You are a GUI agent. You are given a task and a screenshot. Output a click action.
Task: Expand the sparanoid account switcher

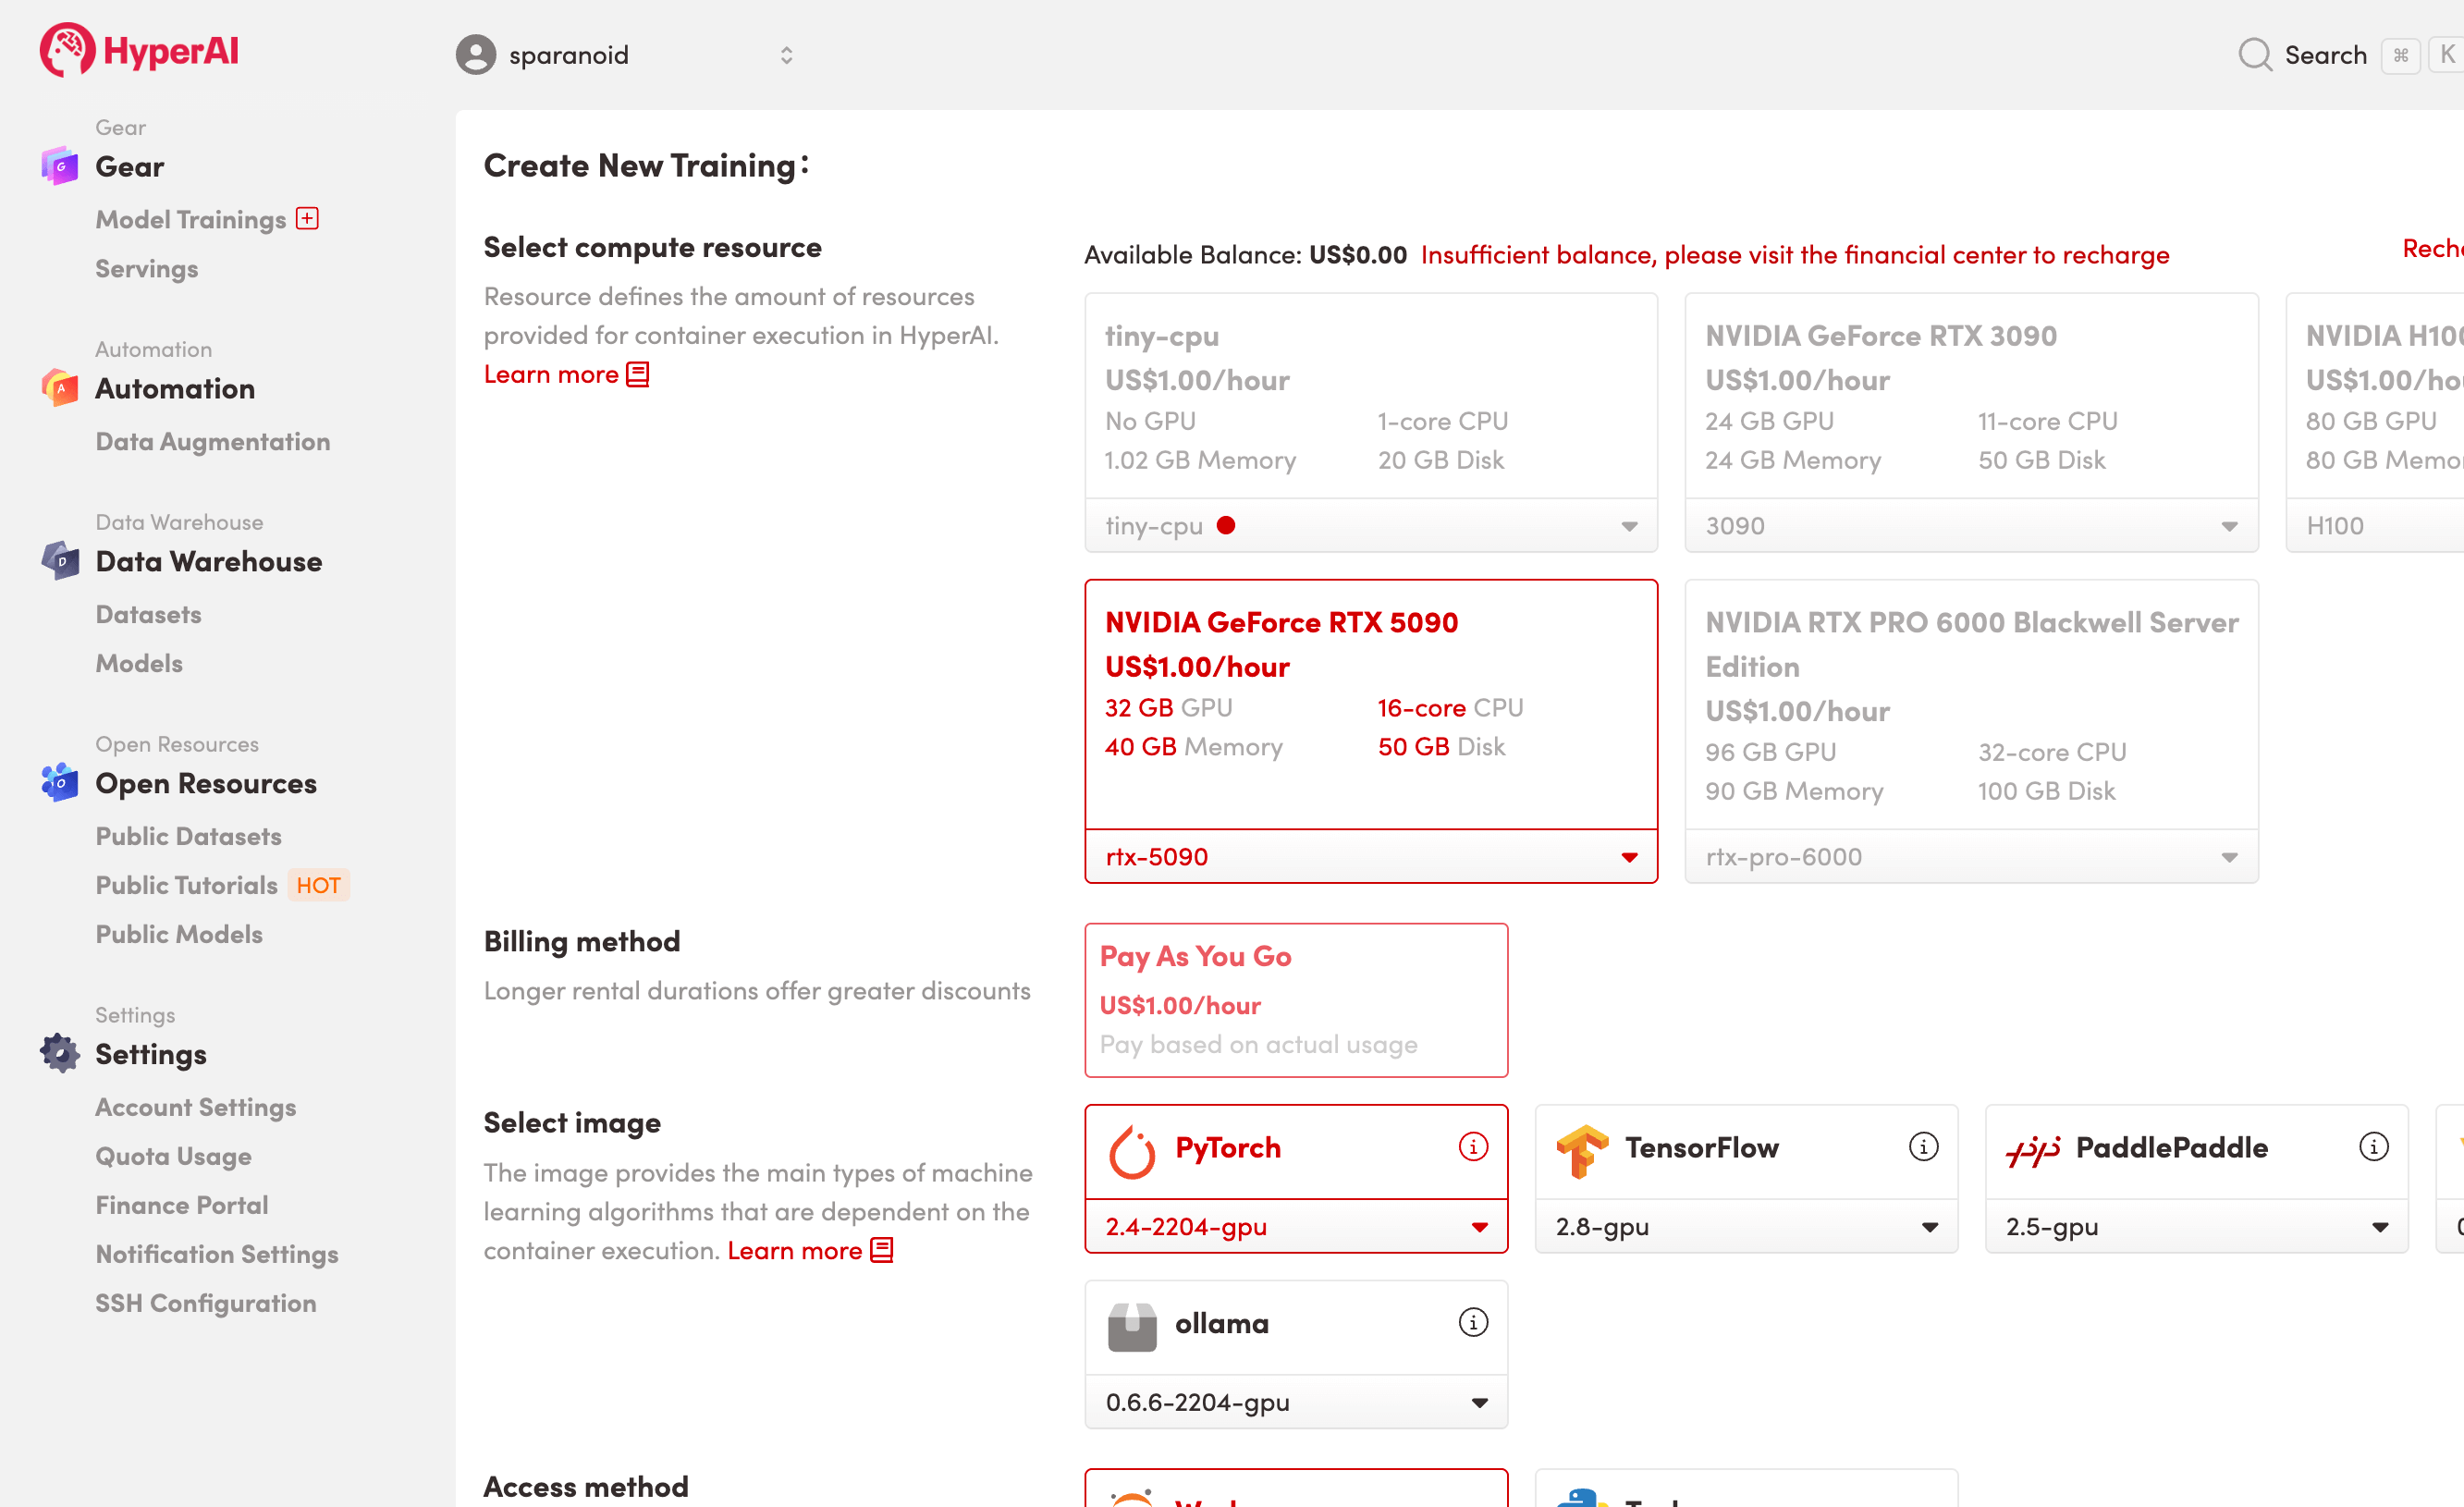tap(786, 55)
